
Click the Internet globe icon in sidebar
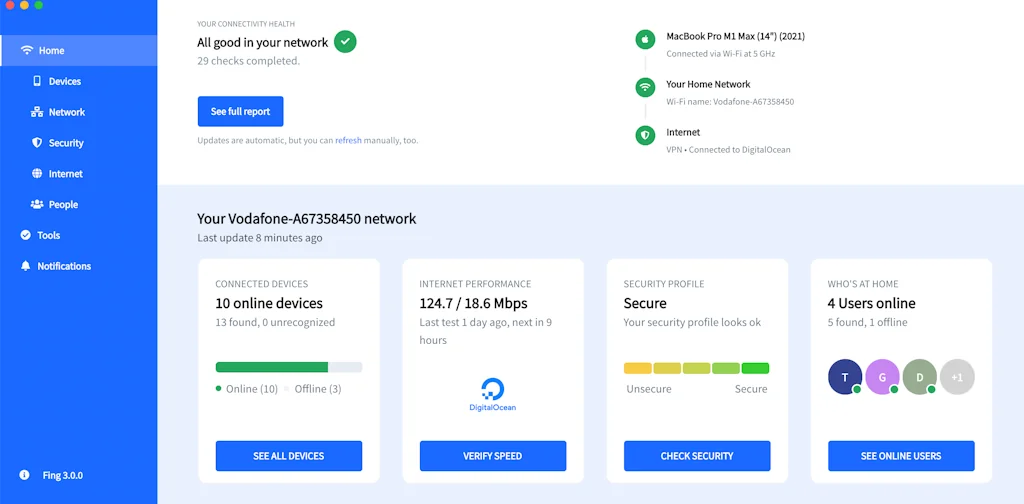(x=37, y=174)
